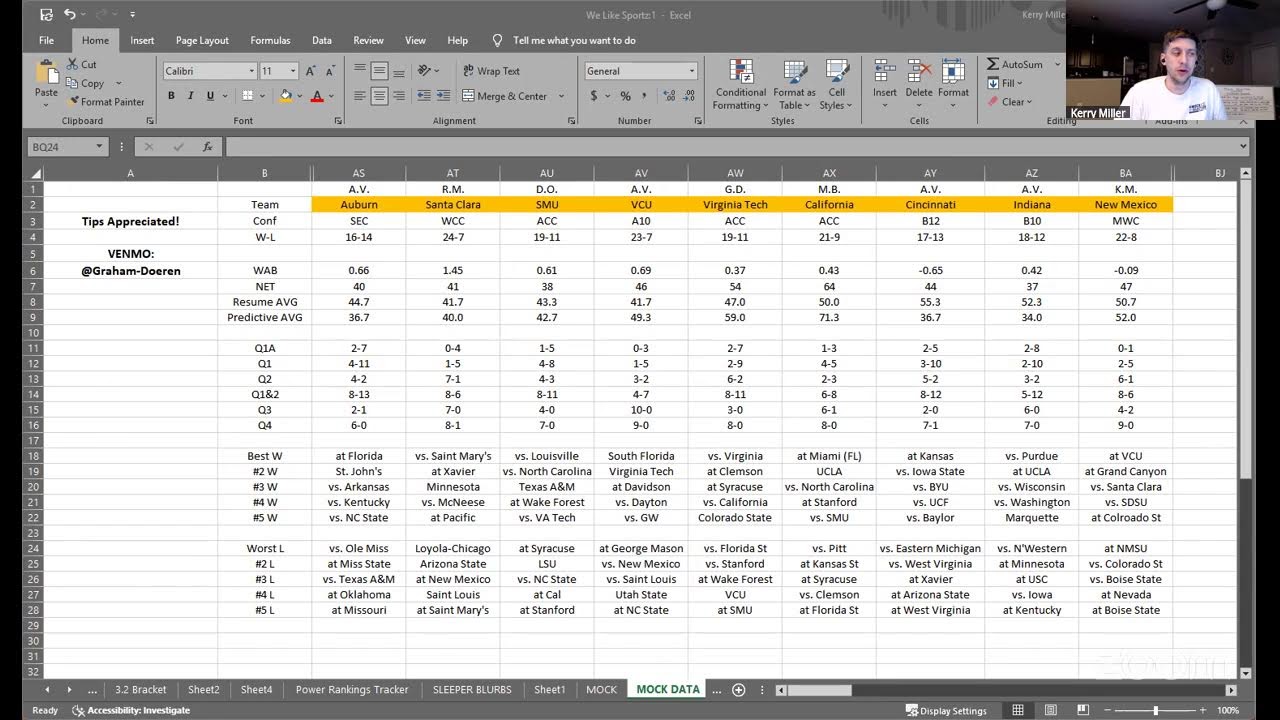Screen dimensions: 1280x720
Task: Open Cell Styles gallery
Action: pos(836,85)
